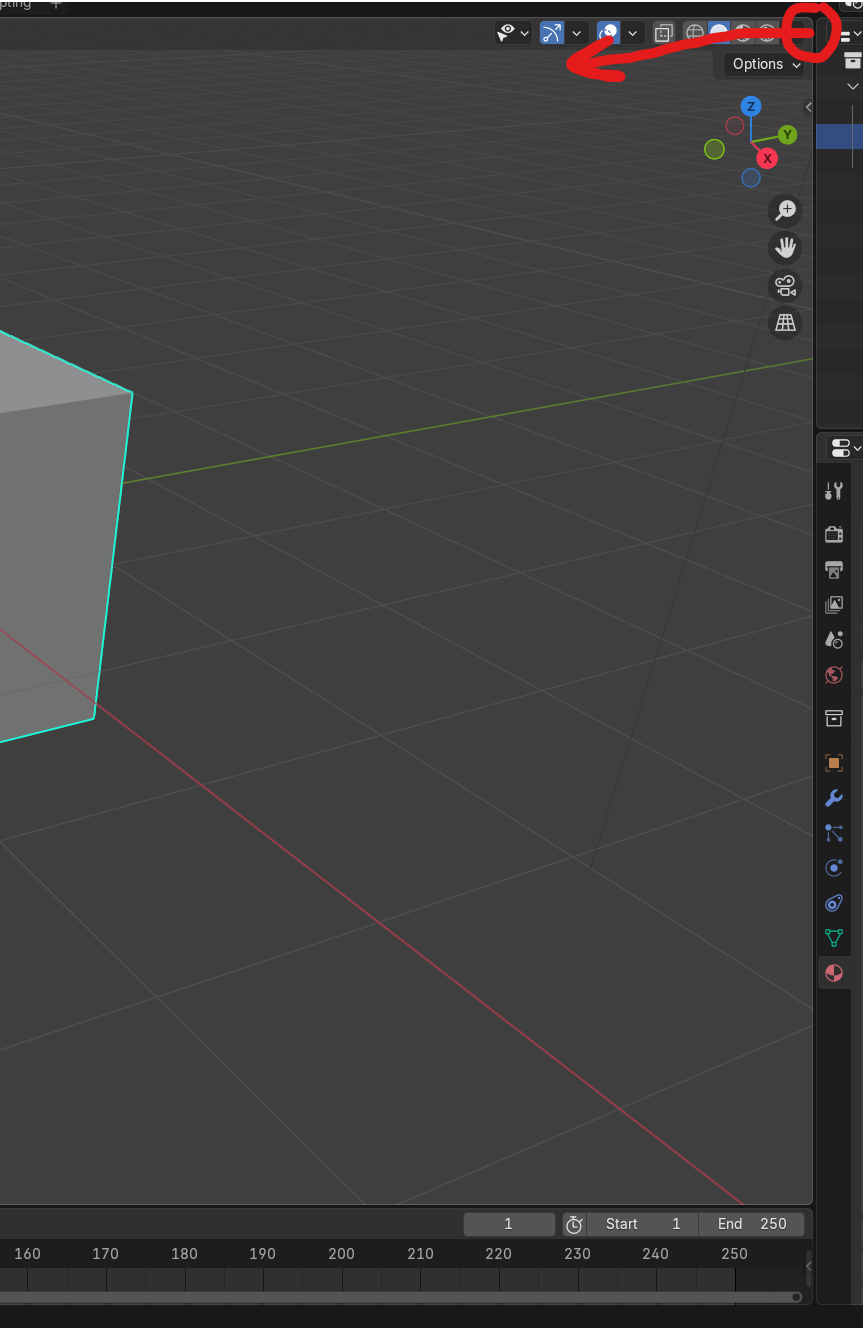Zoom the viewport with the magnifier gizmo
The height and width of the screenshot is (1328, 863).
click(785, 210)
